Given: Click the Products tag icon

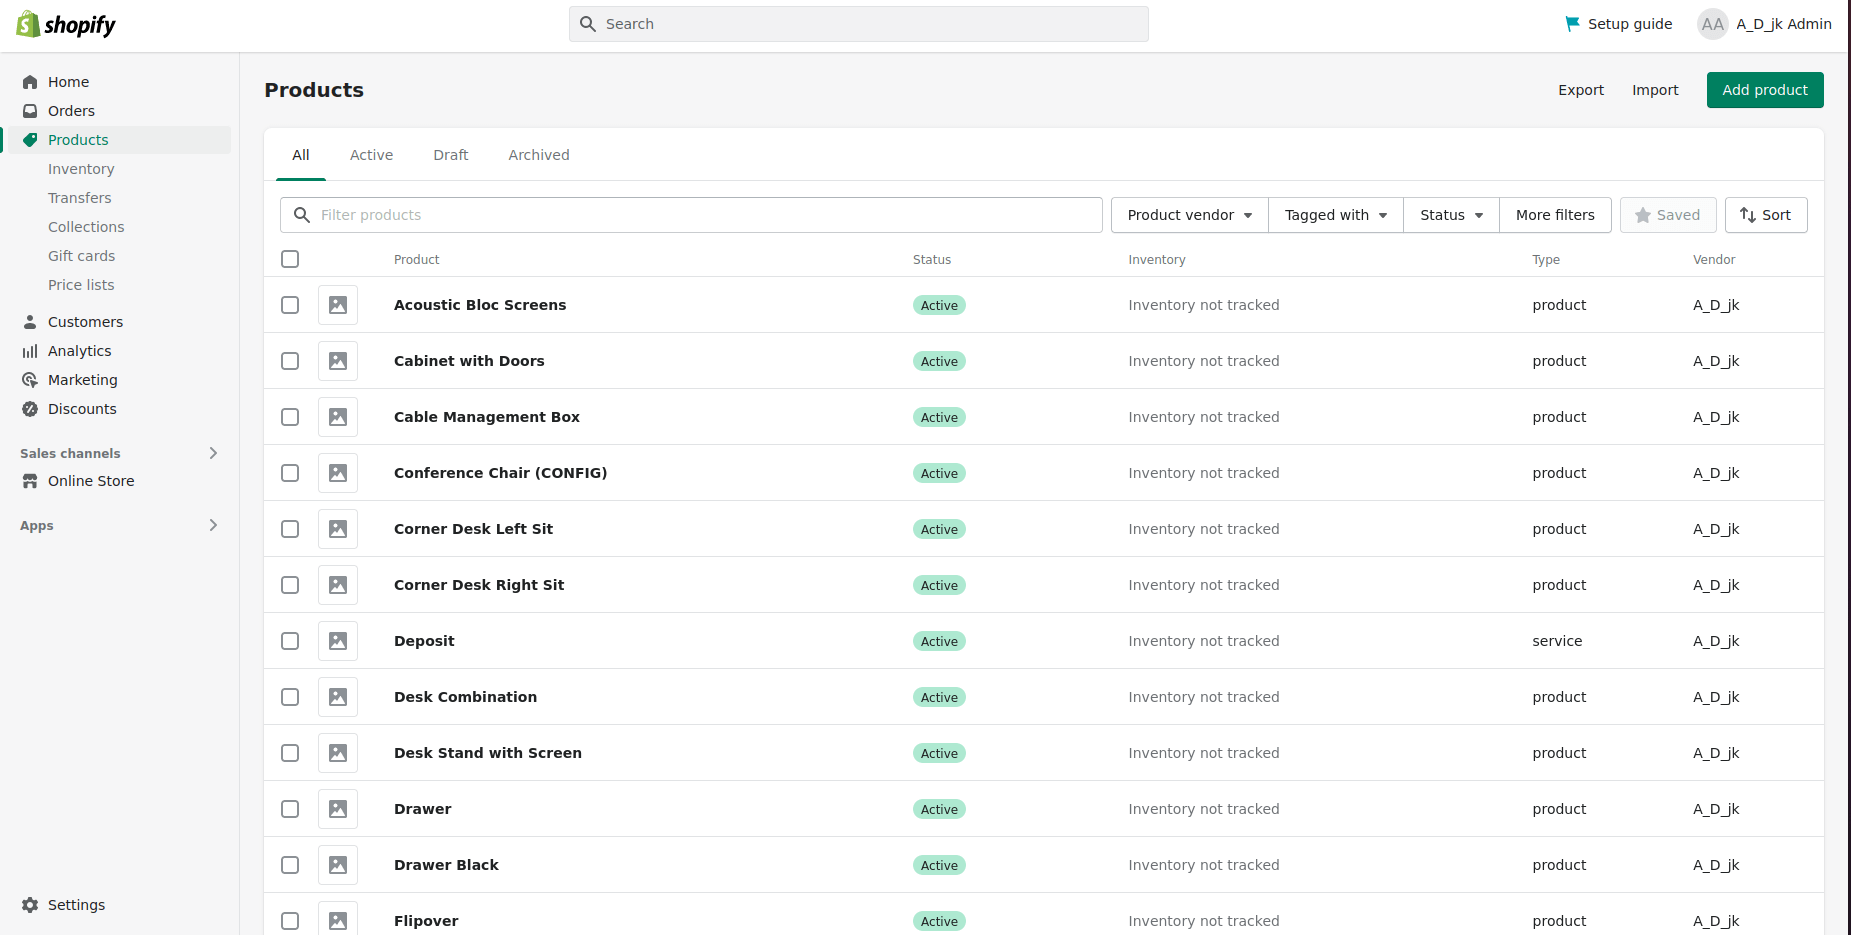Looking at the screenshot, I should [30, 140].
